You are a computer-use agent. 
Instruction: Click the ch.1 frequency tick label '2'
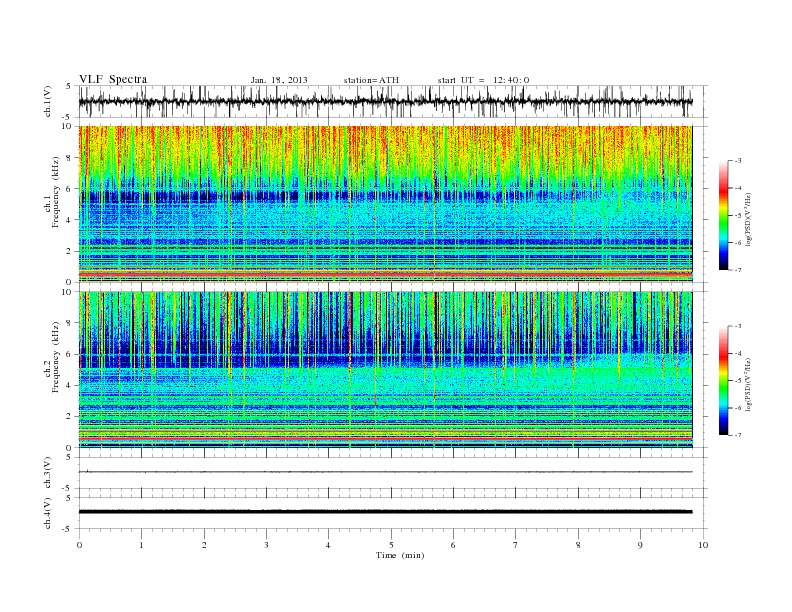[70, 251]
